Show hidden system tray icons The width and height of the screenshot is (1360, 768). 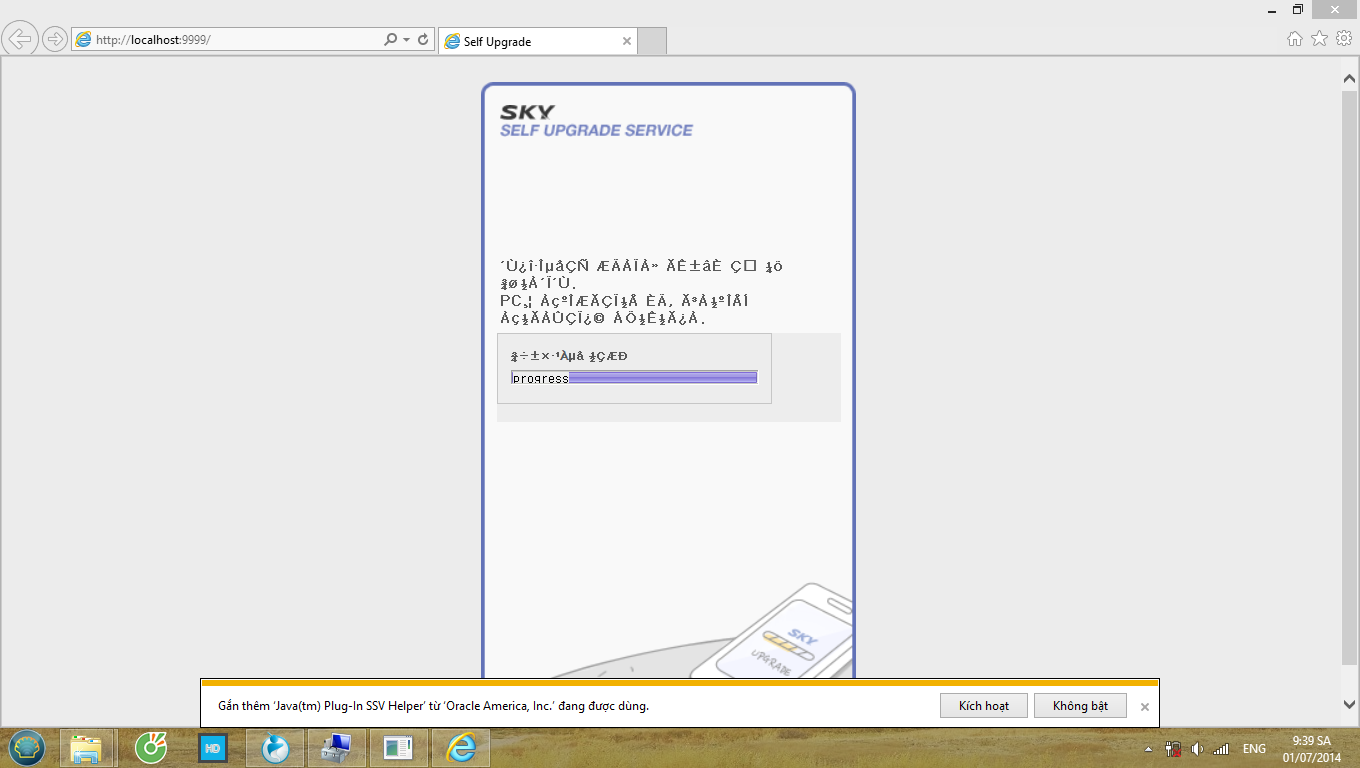[x=1148, y=749]
